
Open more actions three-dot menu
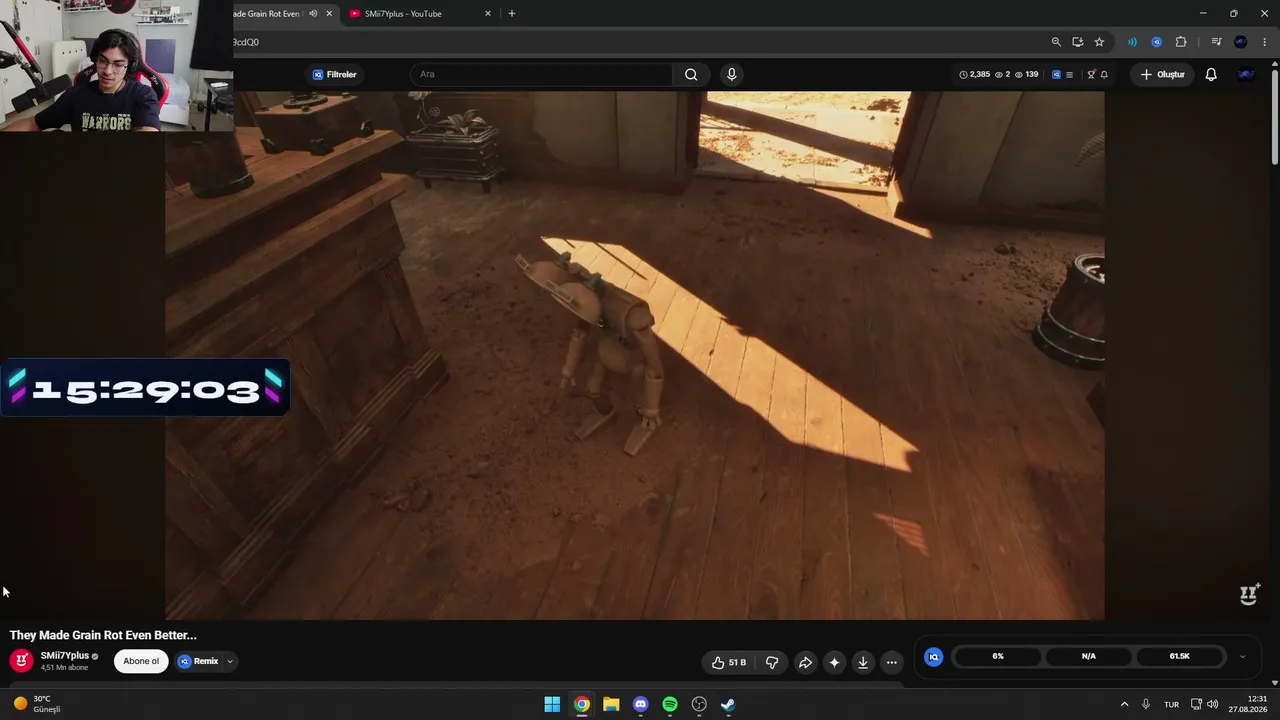pyautogui.click(x=892, y=662)
